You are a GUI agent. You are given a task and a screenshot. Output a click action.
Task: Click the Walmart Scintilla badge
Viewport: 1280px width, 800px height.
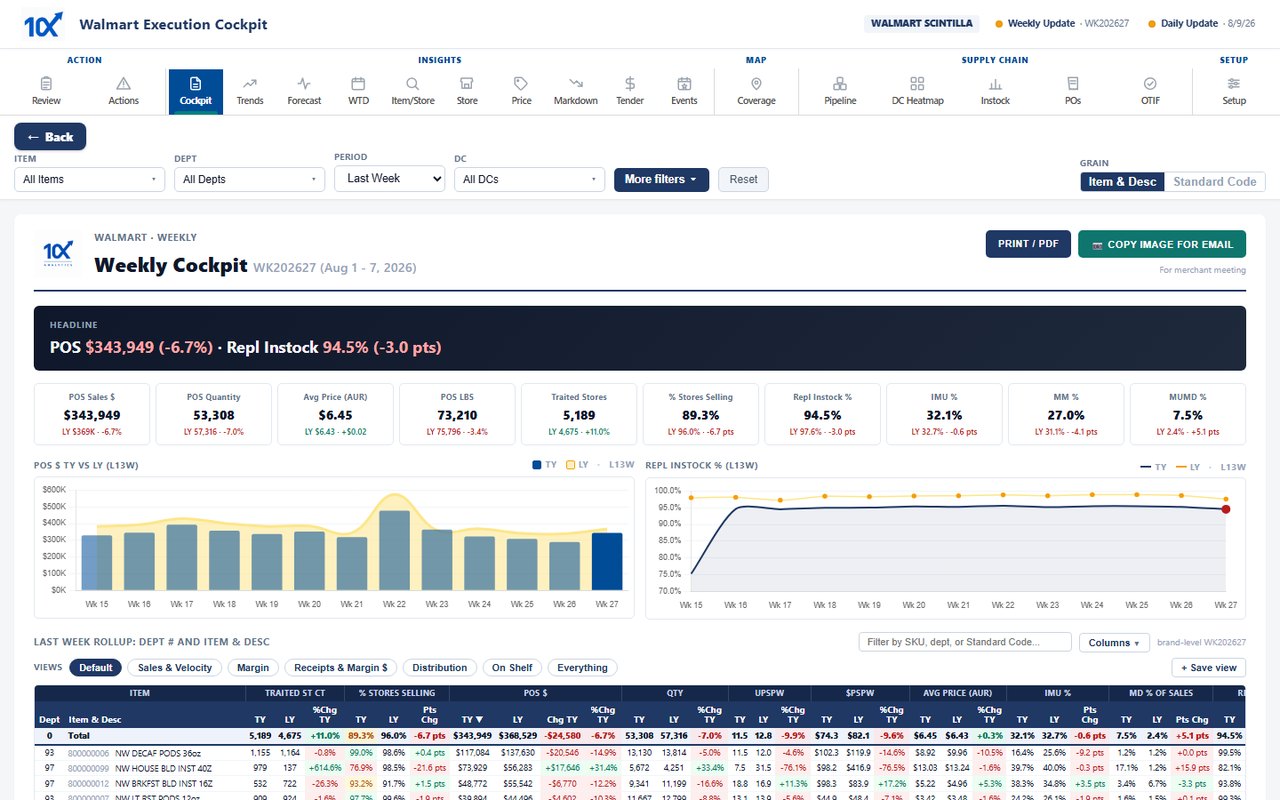[921, 23]
